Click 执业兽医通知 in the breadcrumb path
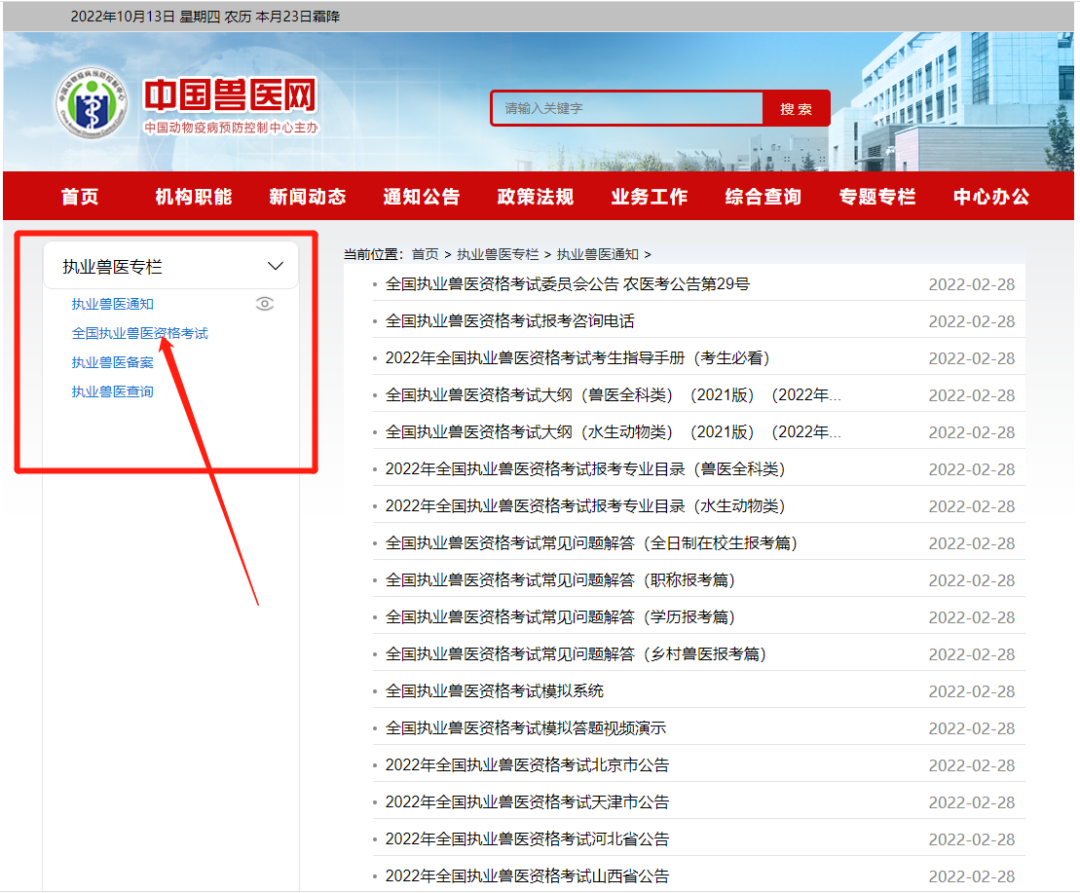This screenshot has width=1080, height=893. (x=594, y=253)
